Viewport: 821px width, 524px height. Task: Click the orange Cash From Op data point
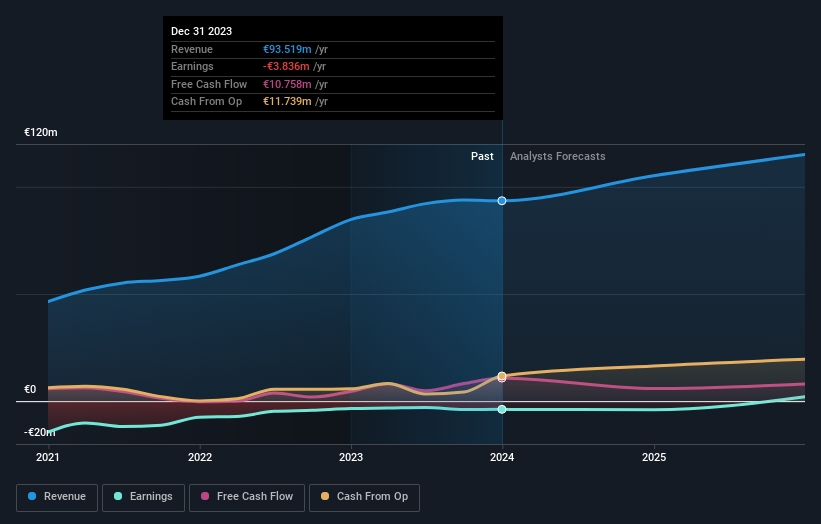click(x=502, y=376)
